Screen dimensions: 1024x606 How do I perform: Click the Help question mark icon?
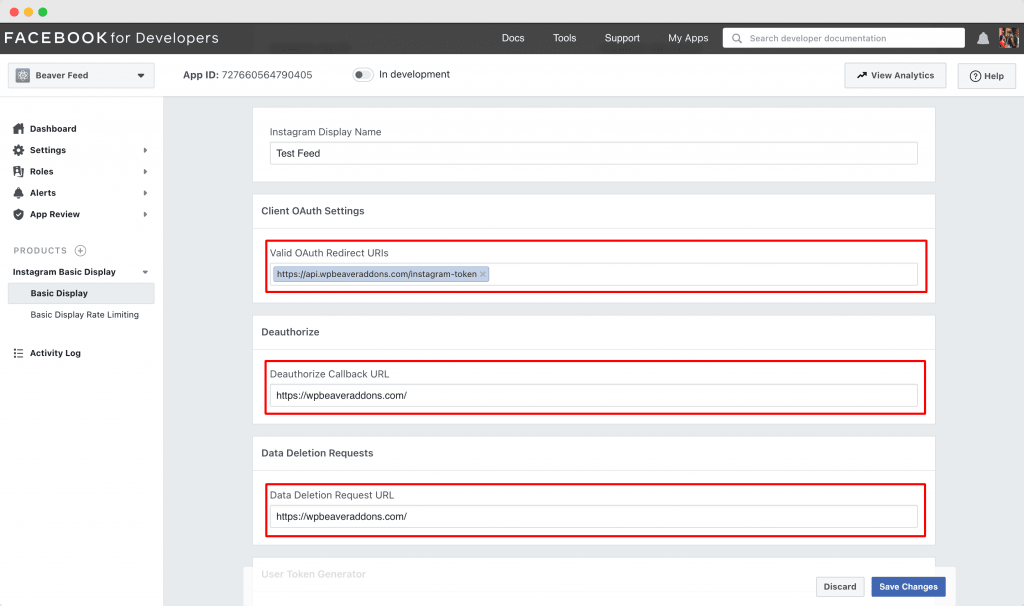(975, 76)
